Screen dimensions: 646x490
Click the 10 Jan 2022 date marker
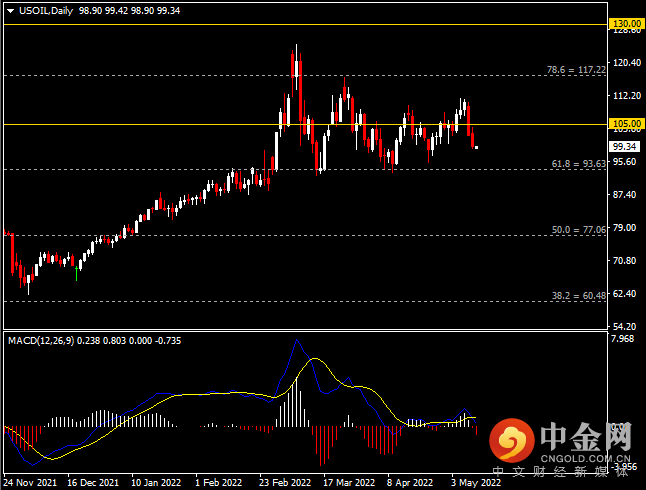click(x=156, y=480)
